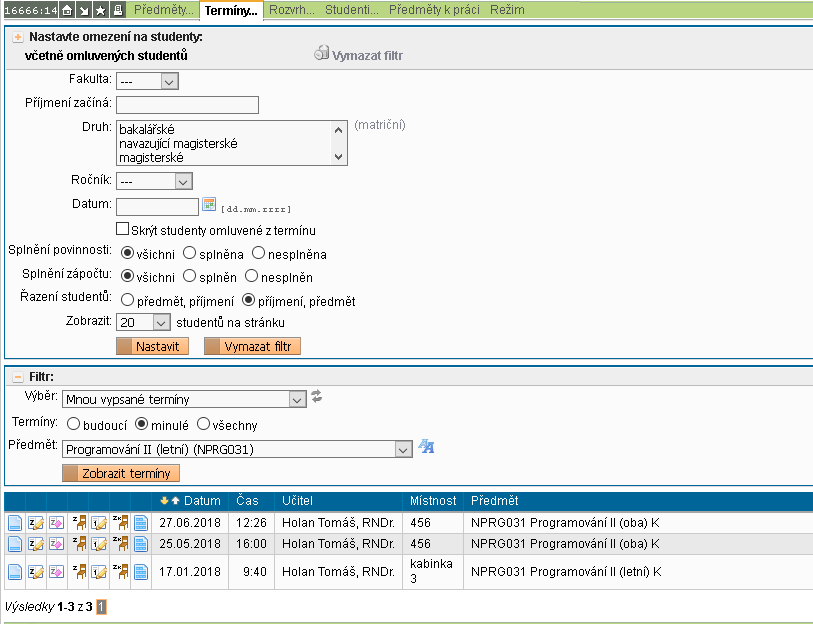Image resolution: width=813 pixels, height=624 pixels.
Task: Open the calendar date picker icon
Action: (x=209, y=205)
